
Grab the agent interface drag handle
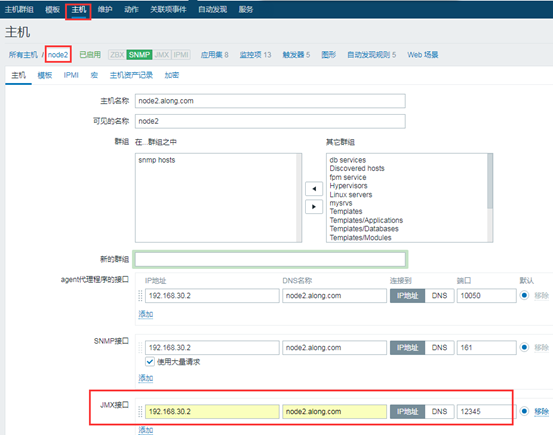[x=140, y=296]
